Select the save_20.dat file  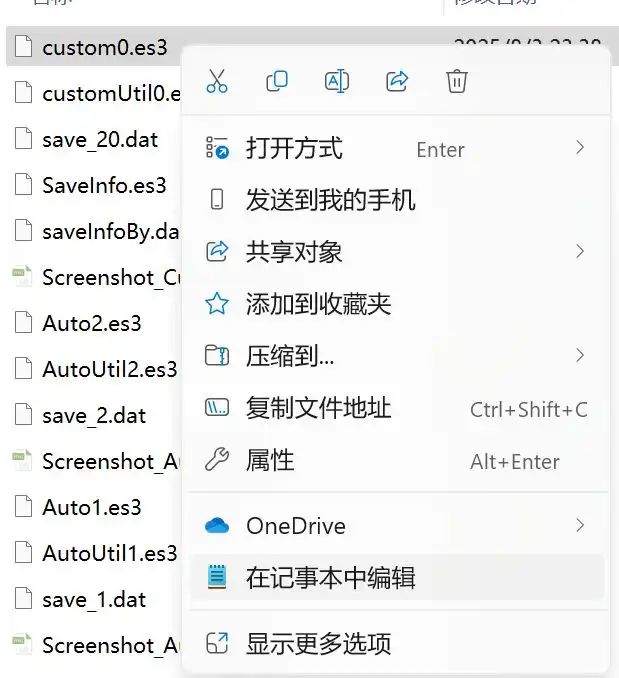pos(100,139)
